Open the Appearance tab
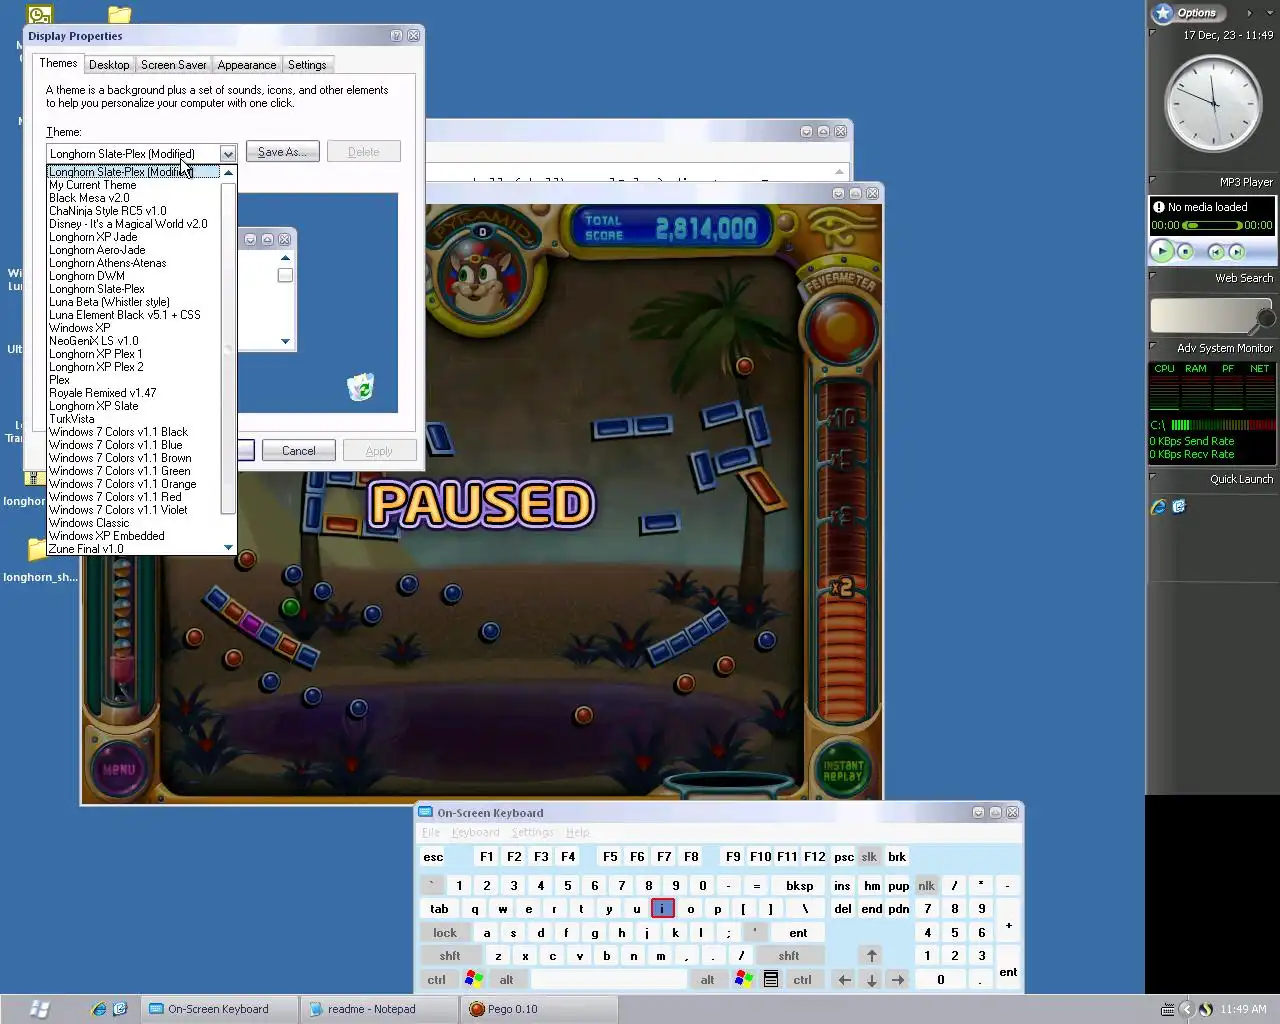The width and height of the screenshot is (1280, 1024). pyautogui.click(x=247, y=65)
